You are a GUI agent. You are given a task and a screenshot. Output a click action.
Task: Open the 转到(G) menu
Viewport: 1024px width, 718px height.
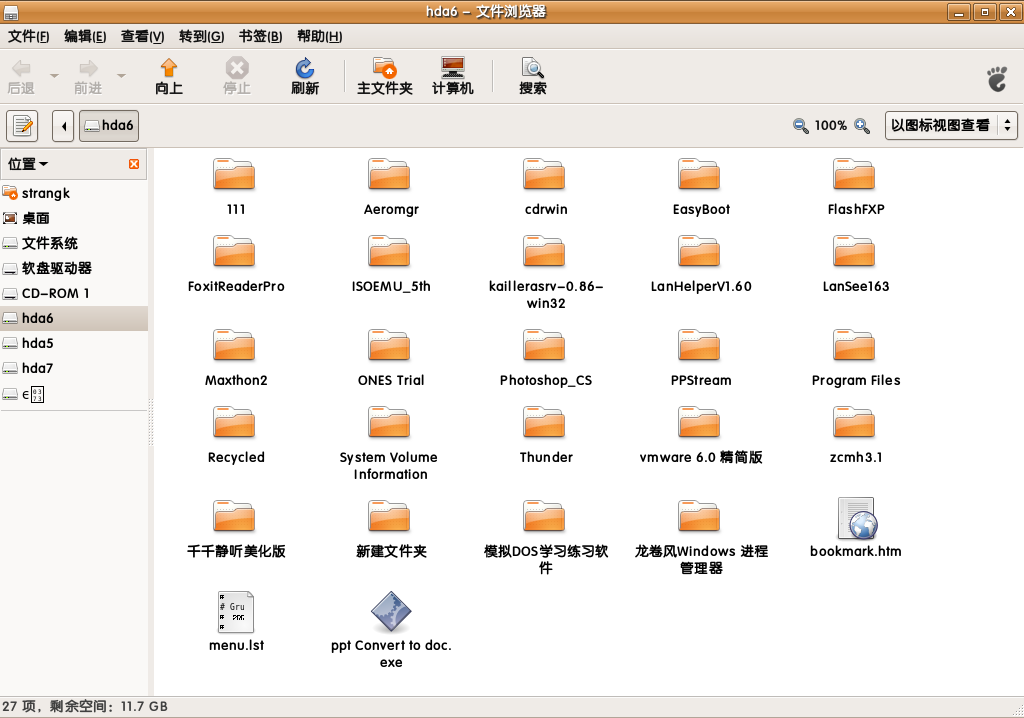pyautogui.click(x=202, y=37)
